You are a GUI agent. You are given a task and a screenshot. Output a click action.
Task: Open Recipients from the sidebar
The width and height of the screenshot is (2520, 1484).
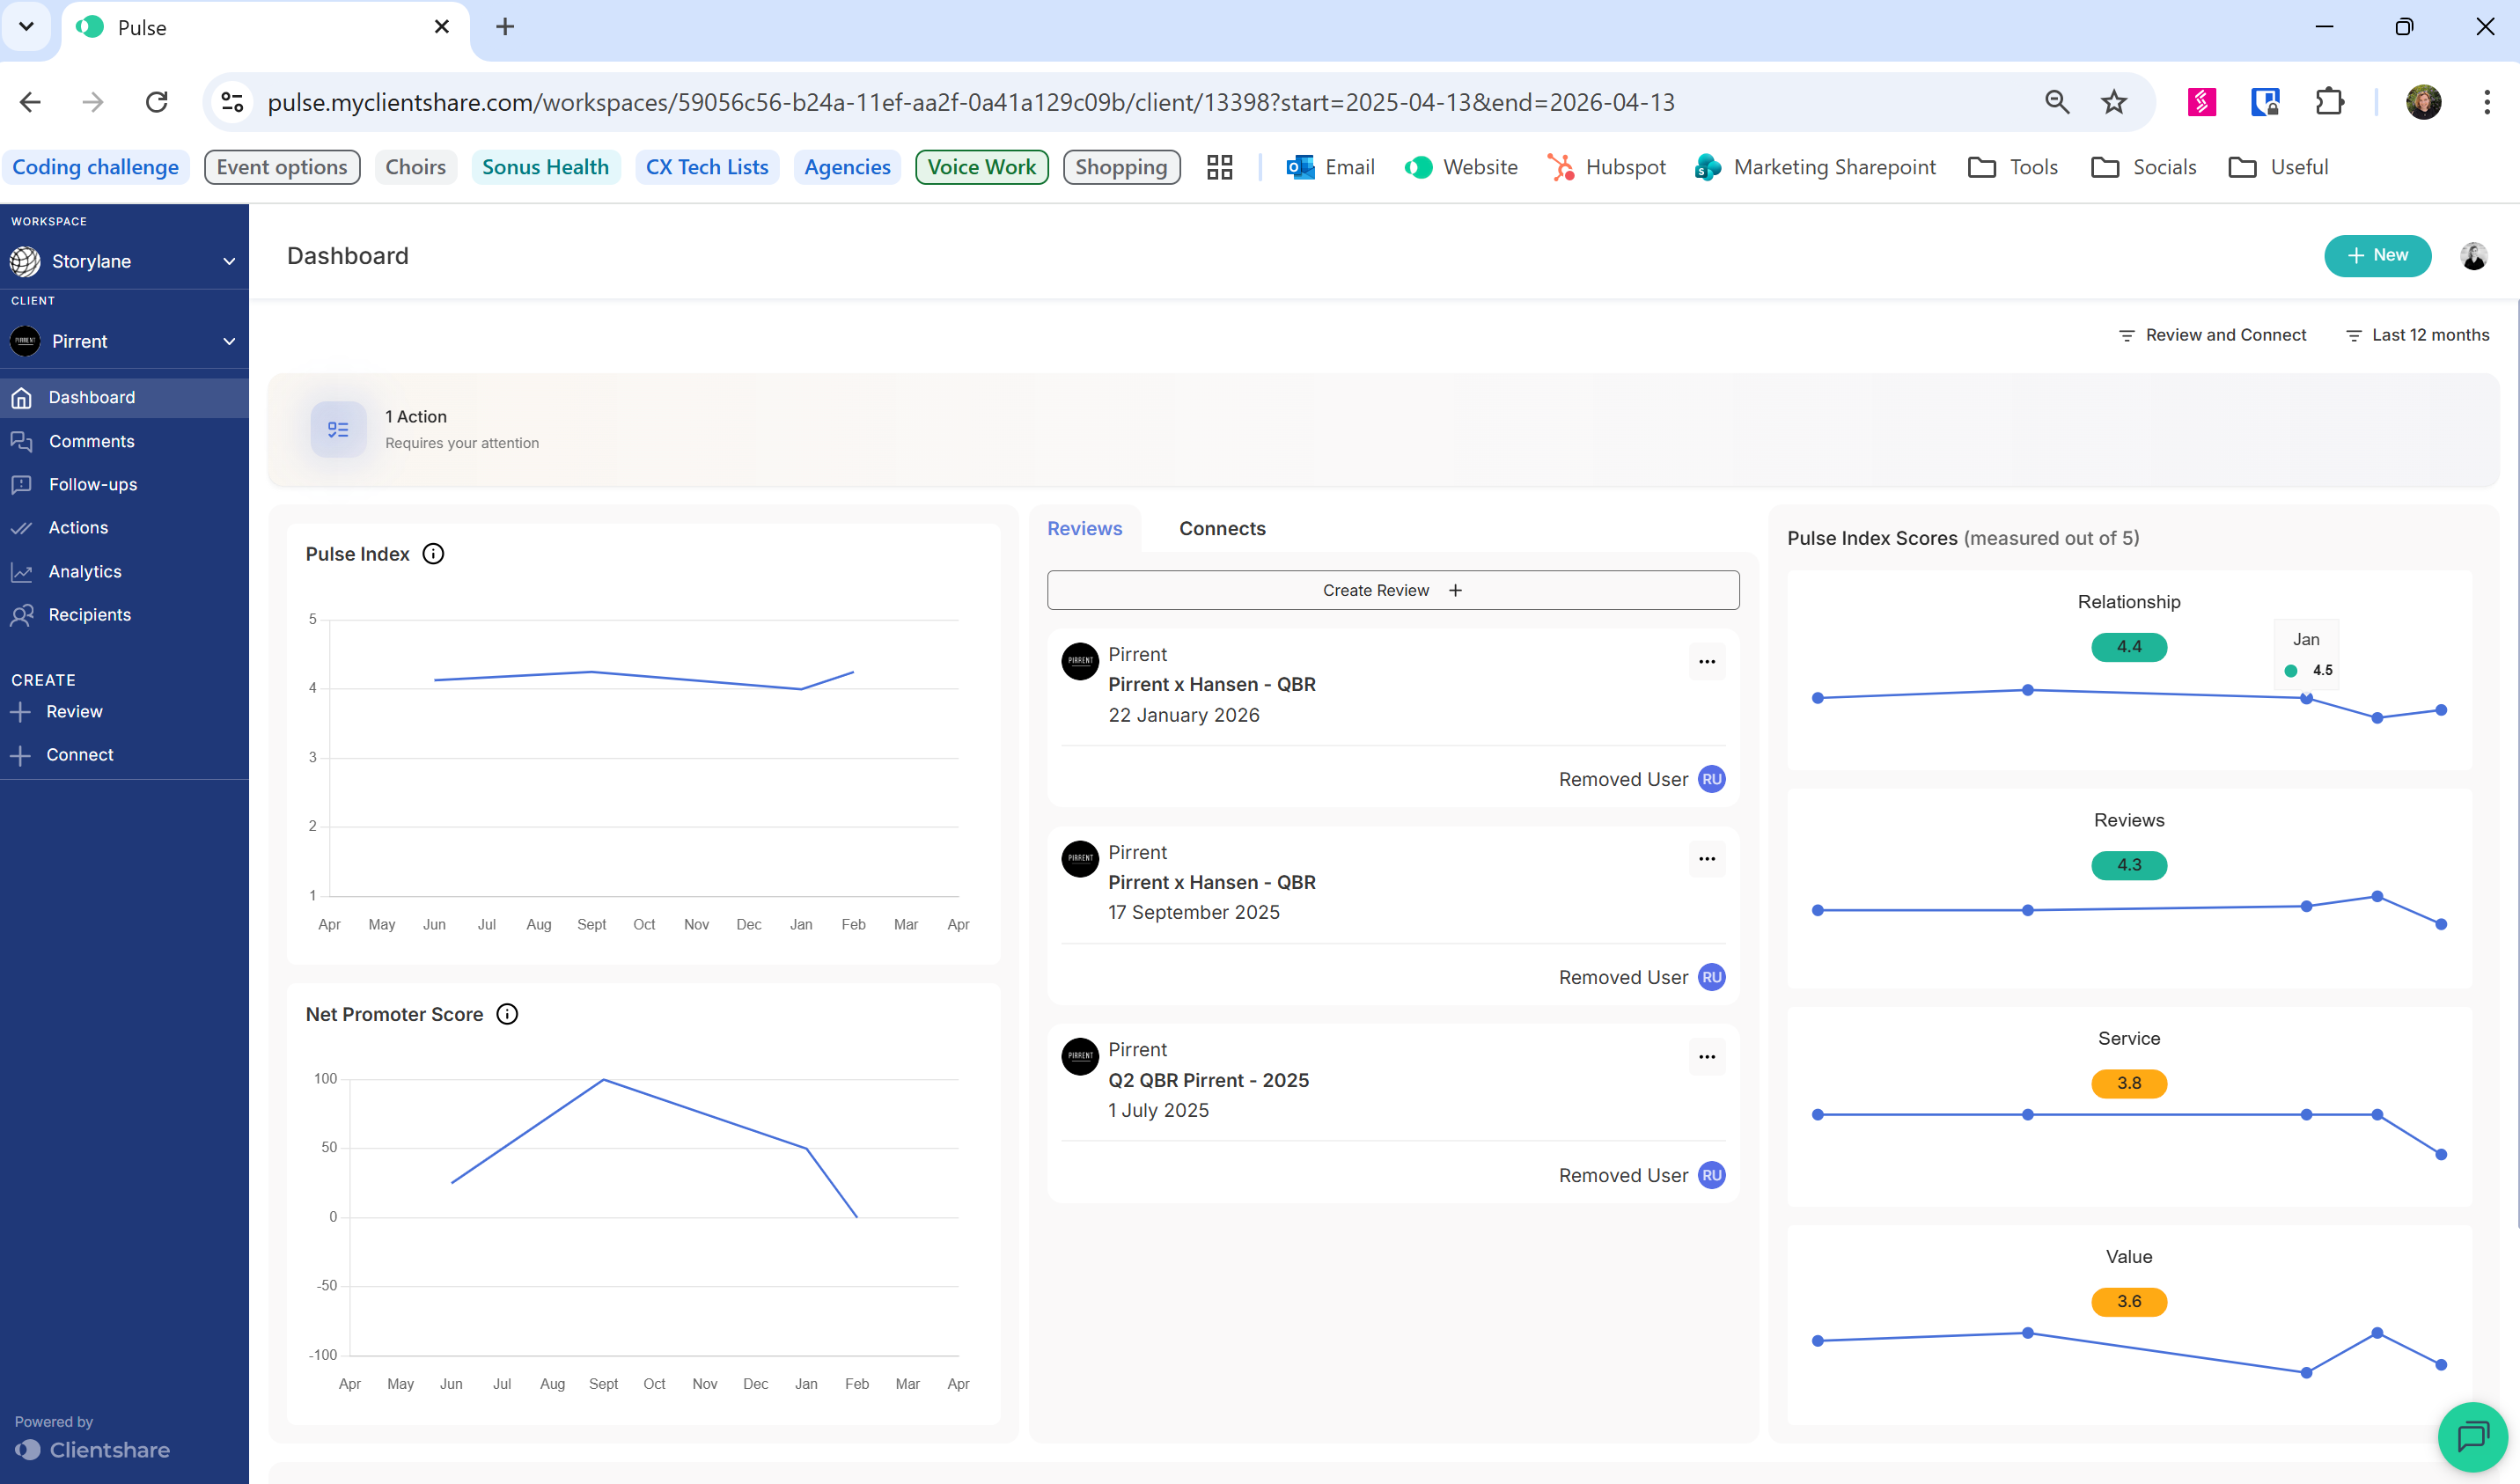click(x=89, y=615)
